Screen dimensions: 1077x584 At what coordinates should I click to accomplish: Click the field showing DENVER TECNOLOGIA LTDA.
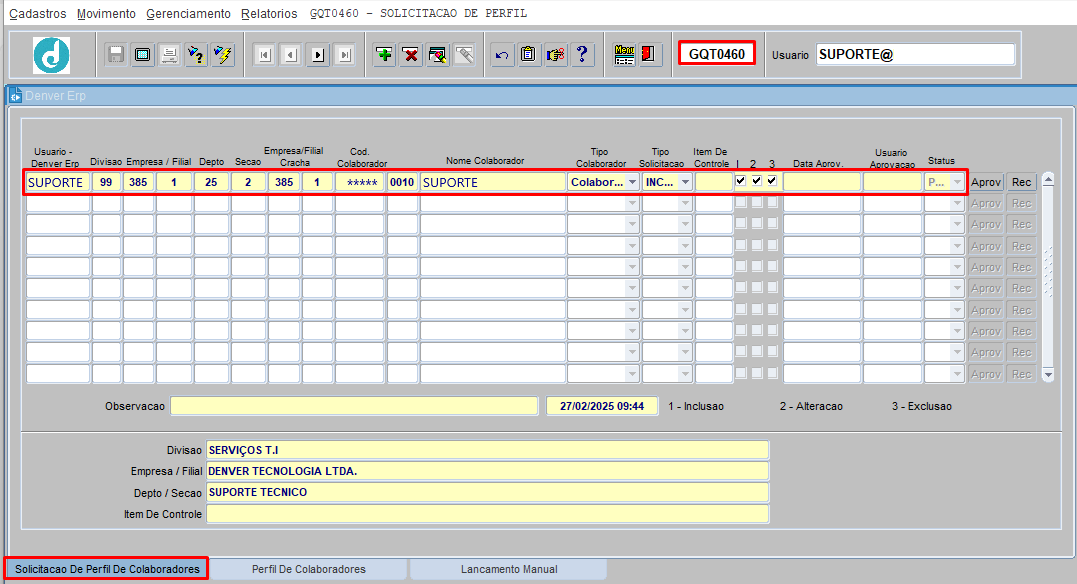[488, 471]
